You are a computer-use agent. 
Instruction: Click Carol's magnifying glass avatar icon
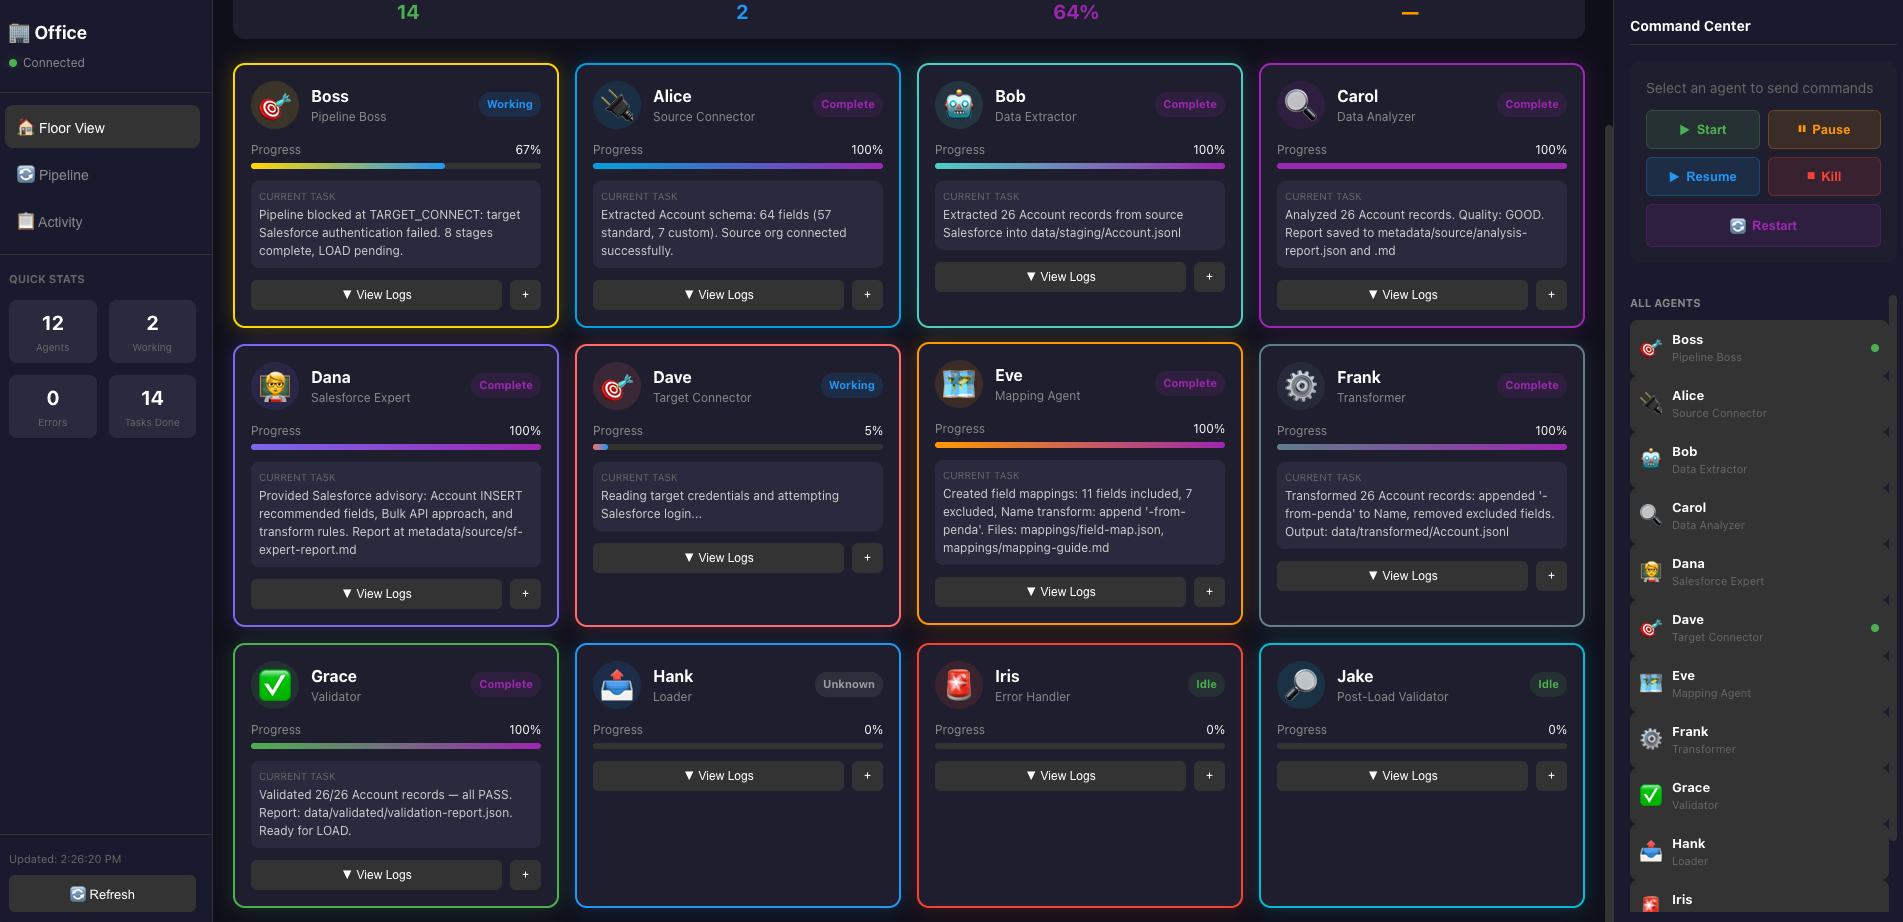click(1301, 105)
